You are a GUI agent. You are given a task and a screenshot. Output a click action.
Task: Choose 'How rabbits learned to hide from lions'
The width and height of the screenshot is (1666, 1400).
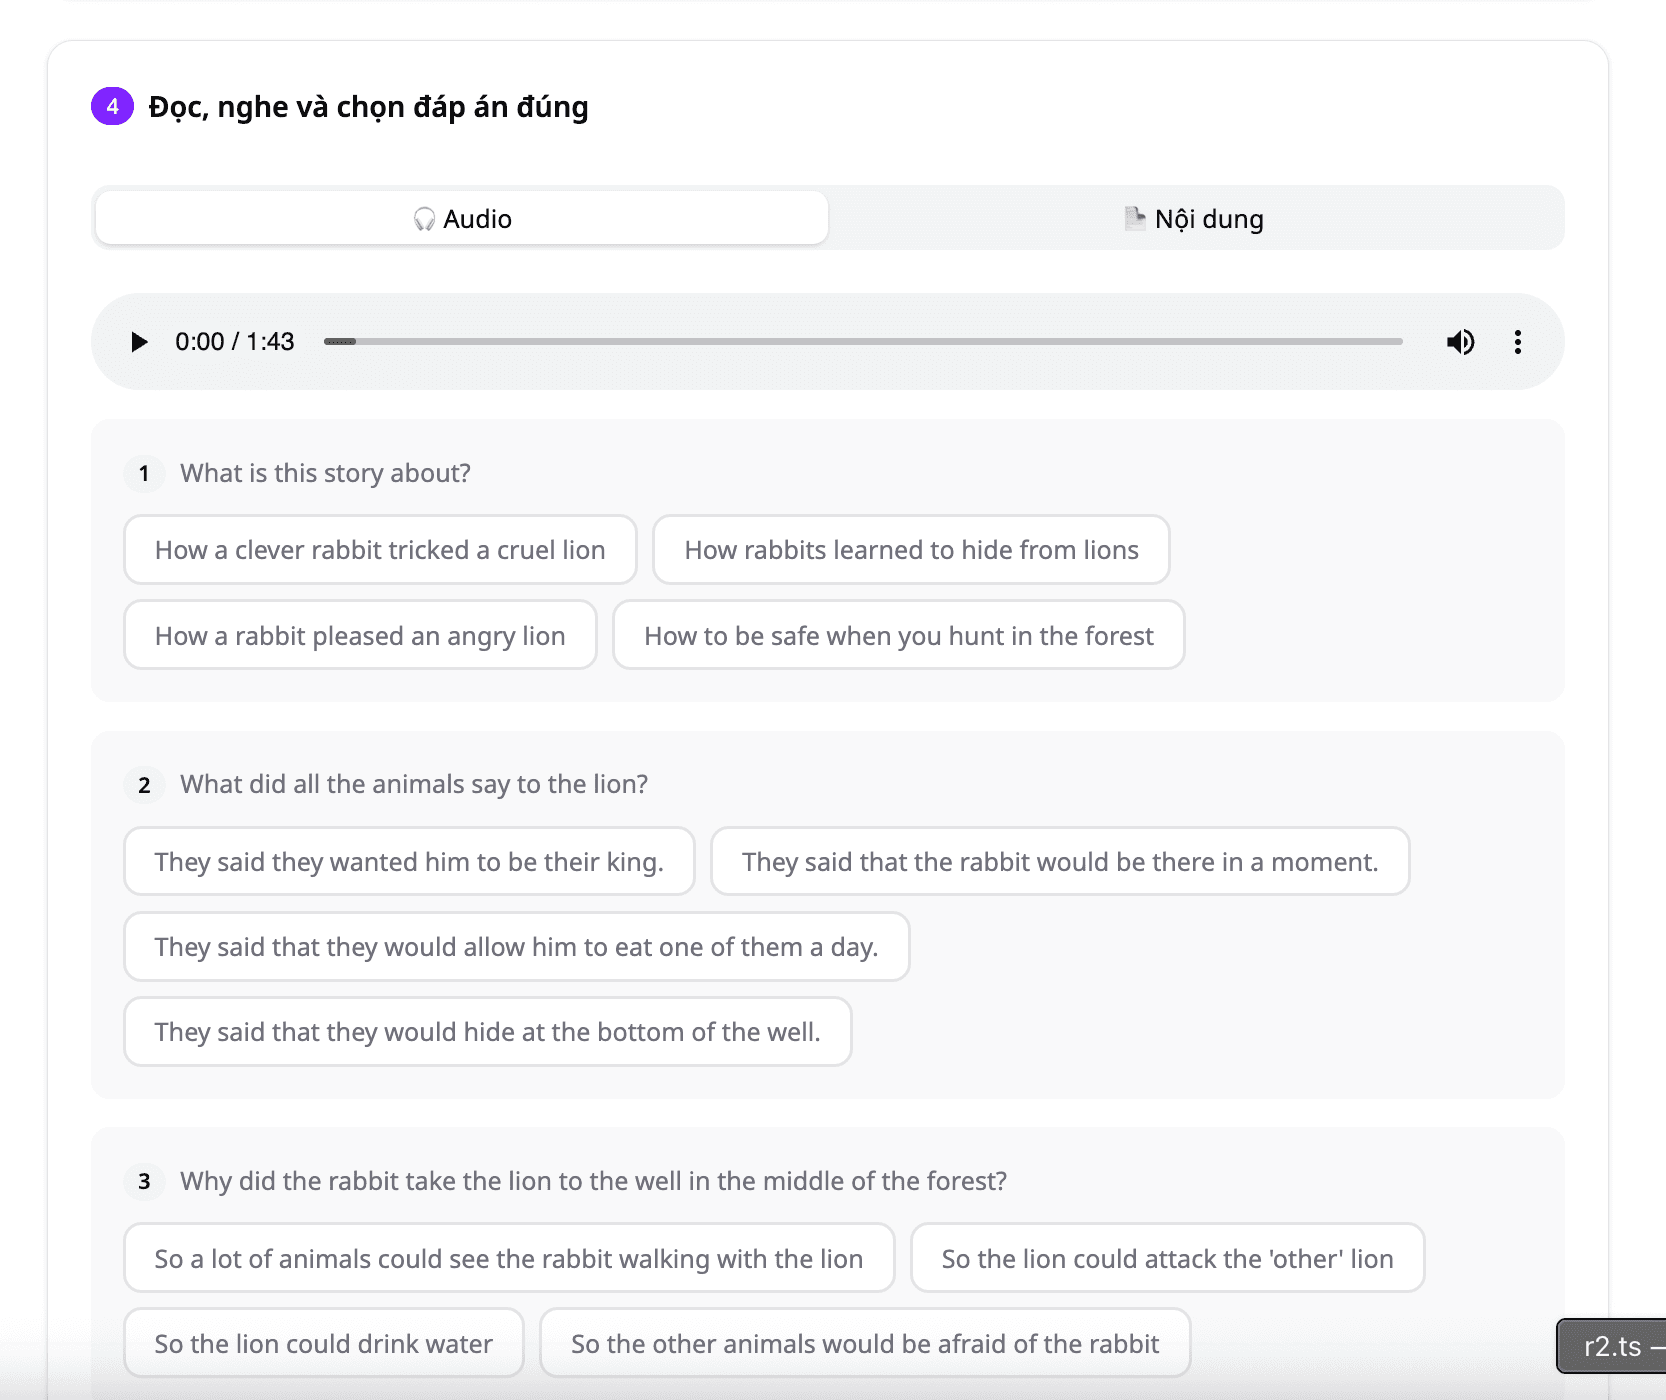tap(911, 550)
